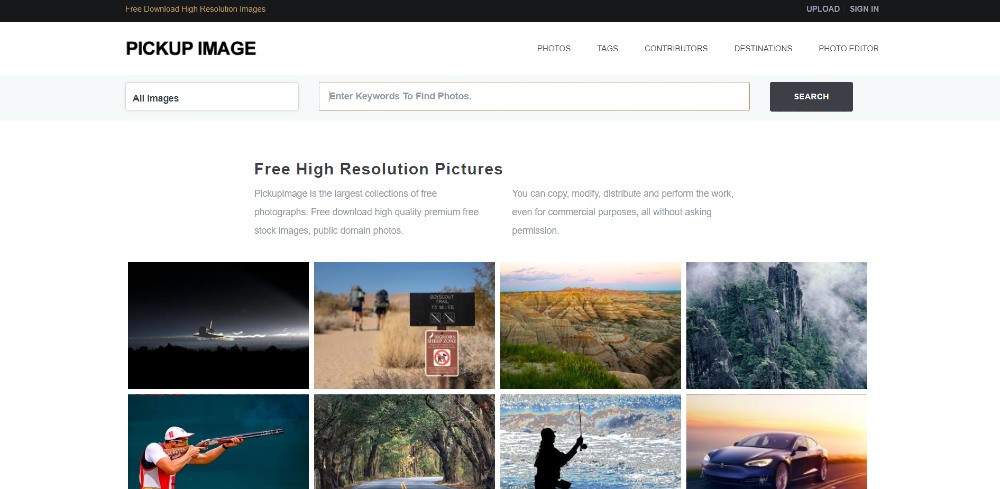Open the misty mountain cliffs photo
This screenshot has width=1000, height=489.
tap(776, 325)
